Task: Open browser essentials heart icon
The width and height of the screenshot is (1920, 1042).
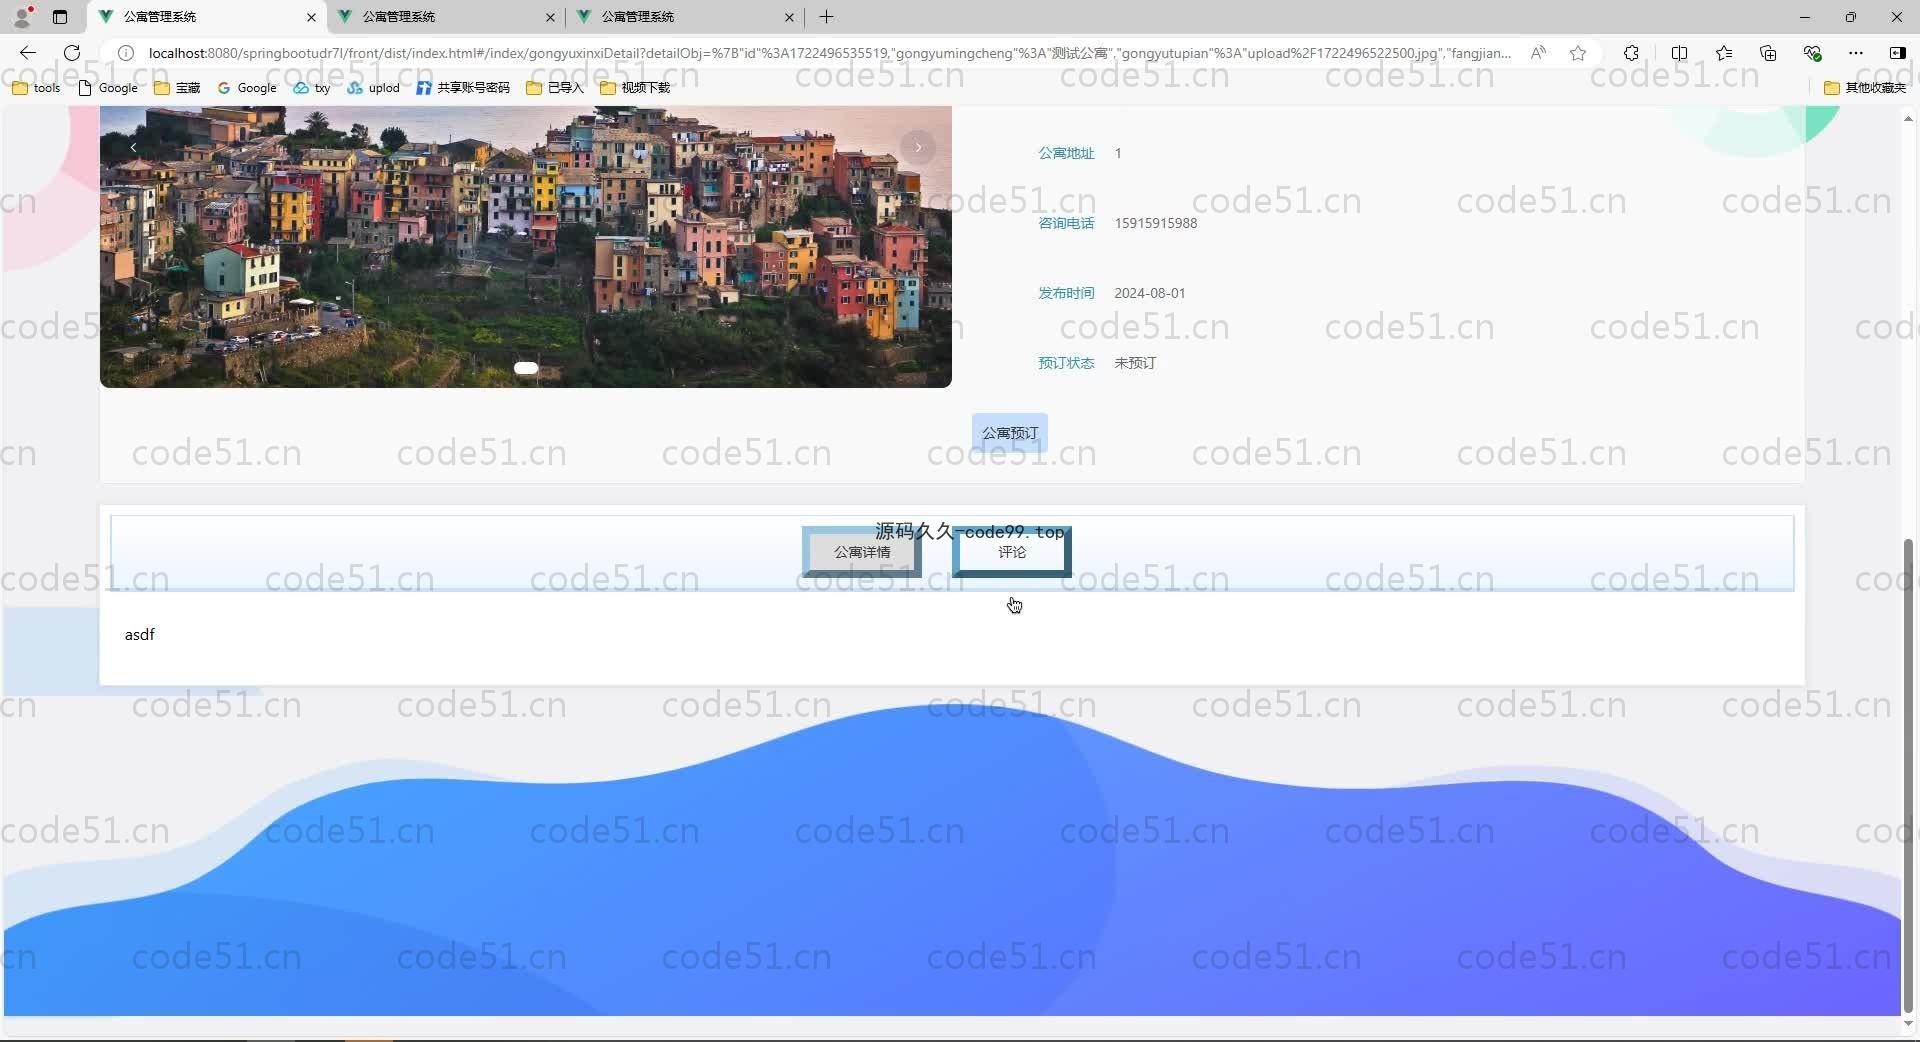Action: coord(1812,53)
